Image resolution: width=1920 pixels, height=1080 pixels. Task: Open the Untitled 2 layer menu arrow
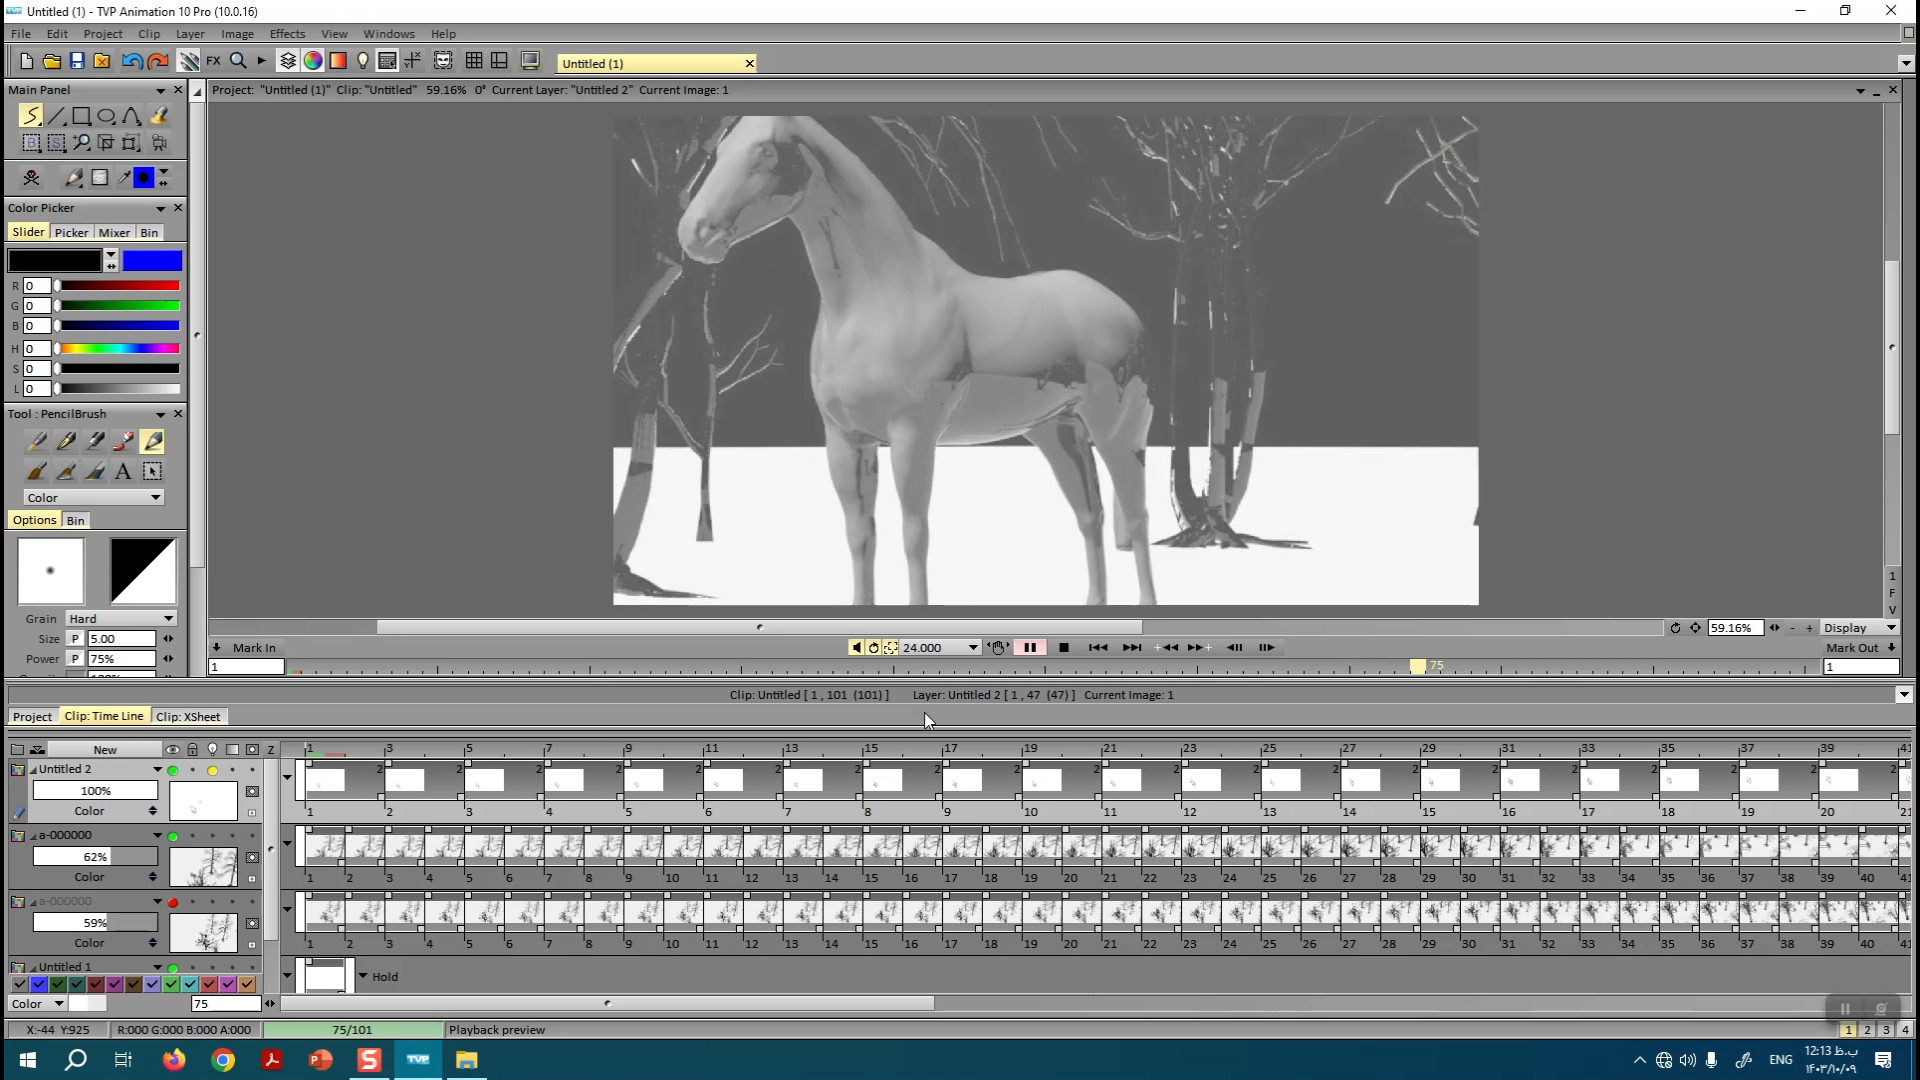click(157, 770)
